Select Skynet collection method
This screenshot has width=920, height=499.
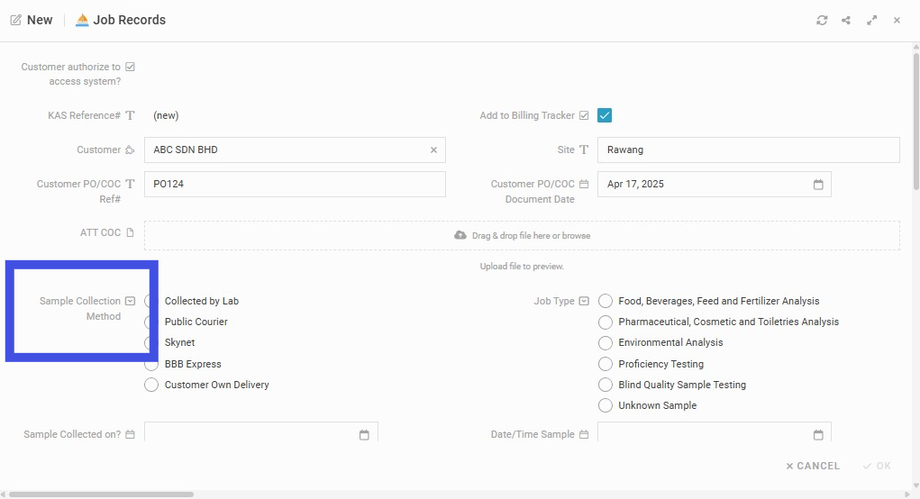151,343
